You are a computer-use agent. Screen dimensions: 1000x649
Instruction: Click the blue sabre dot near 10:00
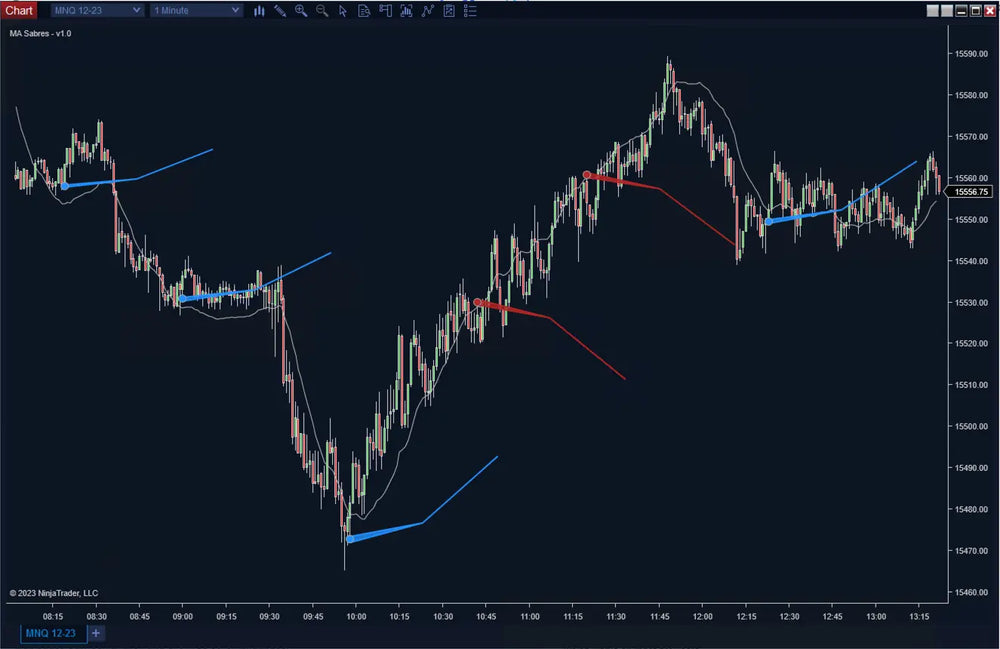point(350,539)
